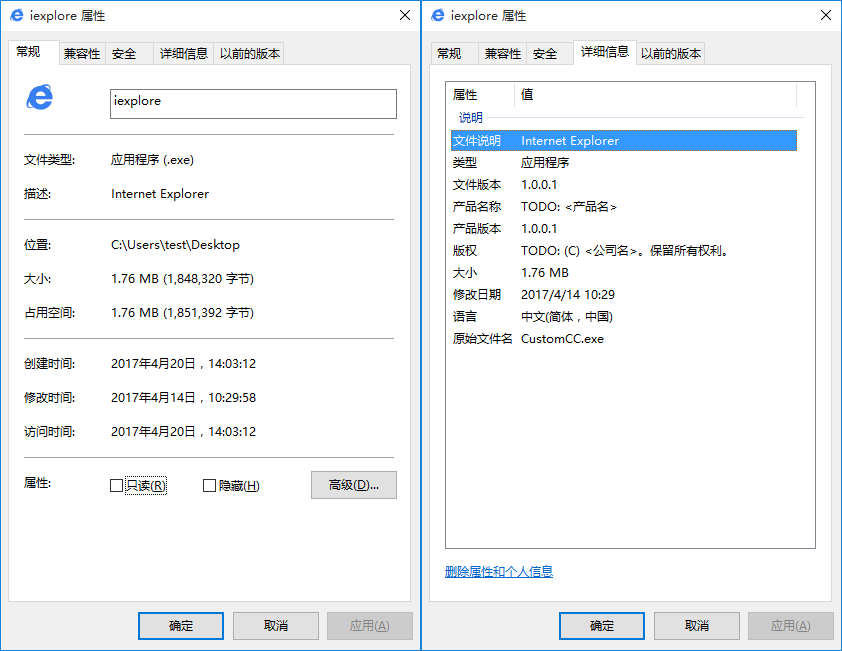This screenshot has width=842, height=651.
Task: Select the 版权 row
Action: point(623,251)
